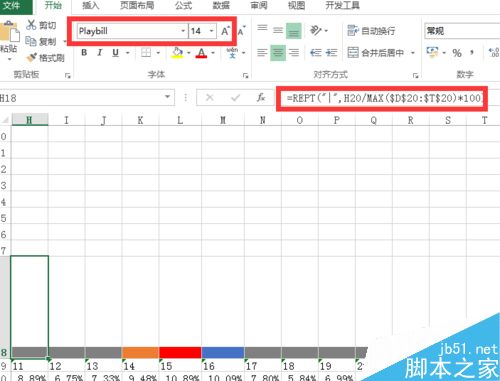This screenshot has height=381, width=500.
Task: Toggle Underline formatting
Action: [x=115, y=52]
